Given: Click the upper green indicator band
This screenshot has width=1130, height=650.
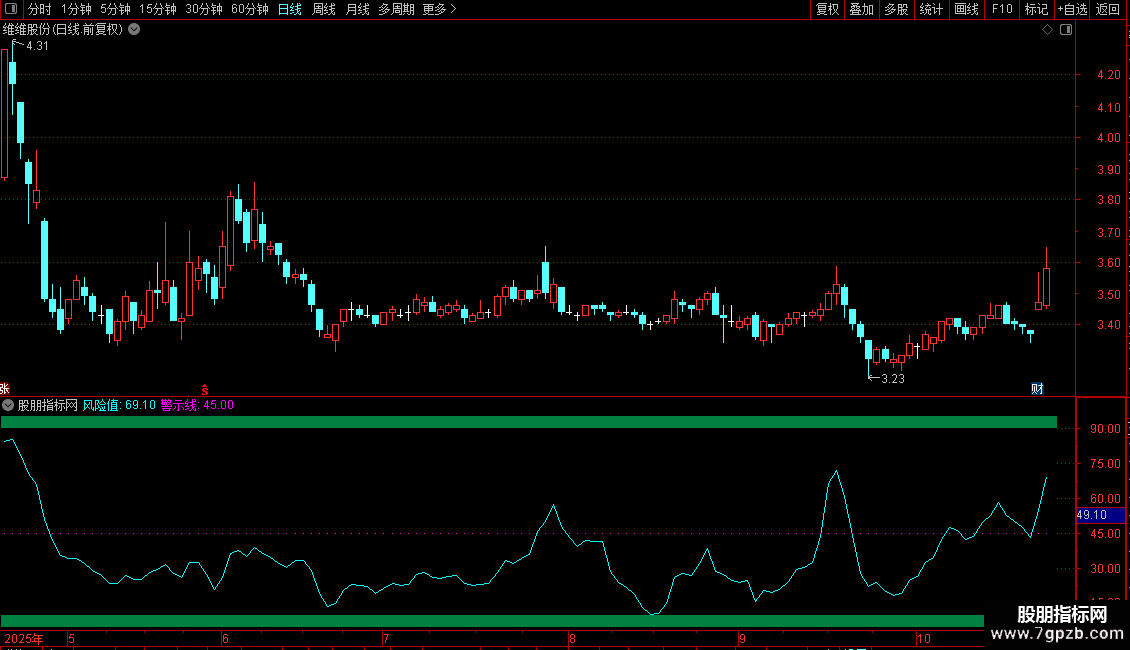Looking at the screenshot, I should click(528, 422).
